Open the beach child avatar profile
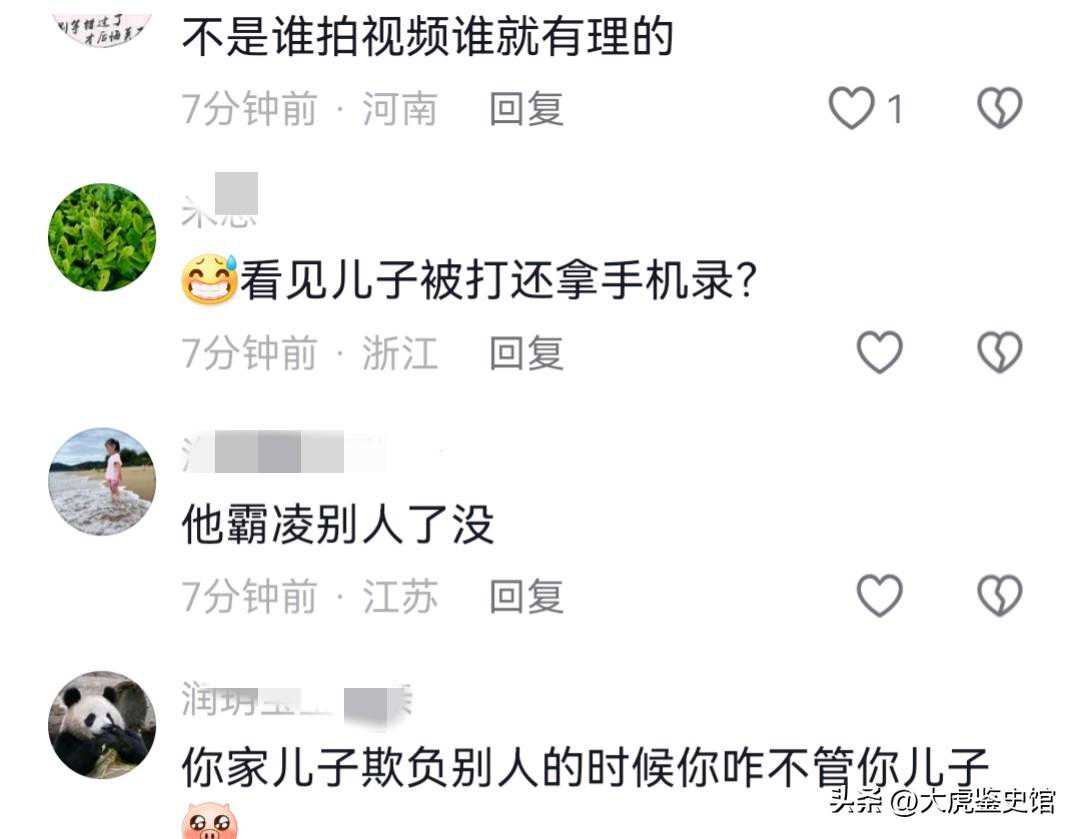1080x839 pixels. (x=102, y=481)
